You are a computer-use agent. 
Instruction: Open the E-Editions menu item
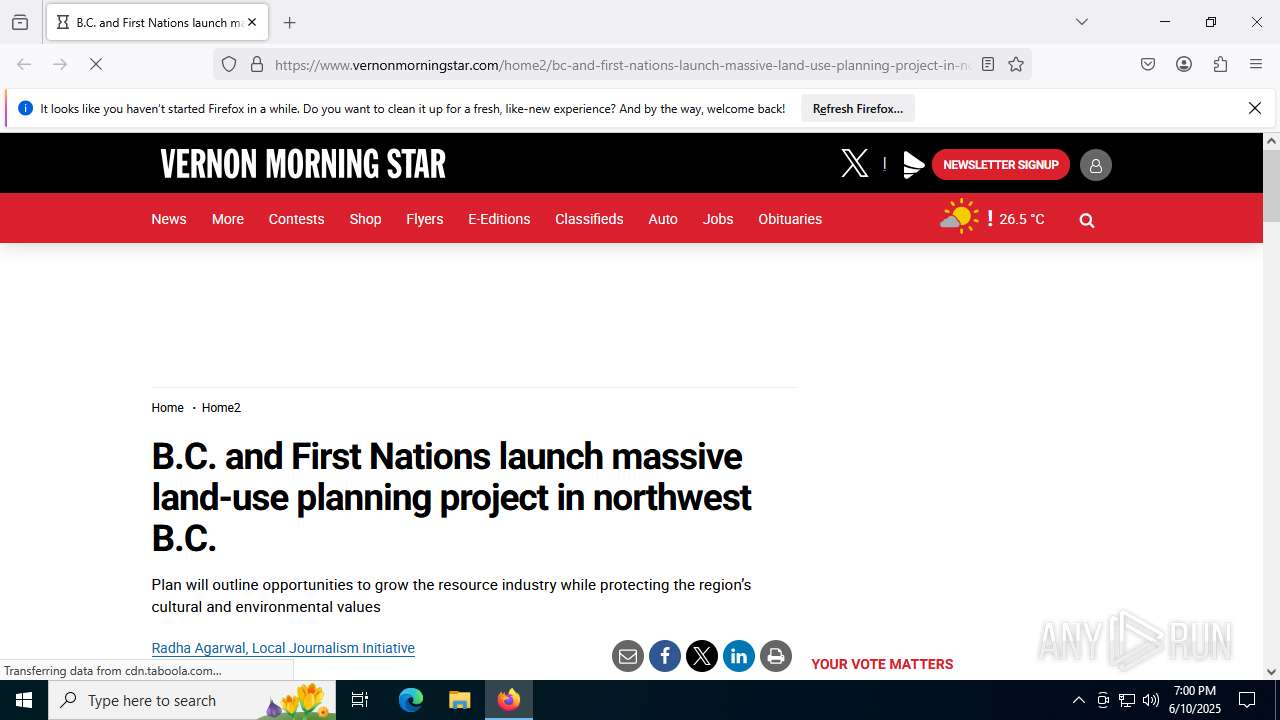coord(499,219)
